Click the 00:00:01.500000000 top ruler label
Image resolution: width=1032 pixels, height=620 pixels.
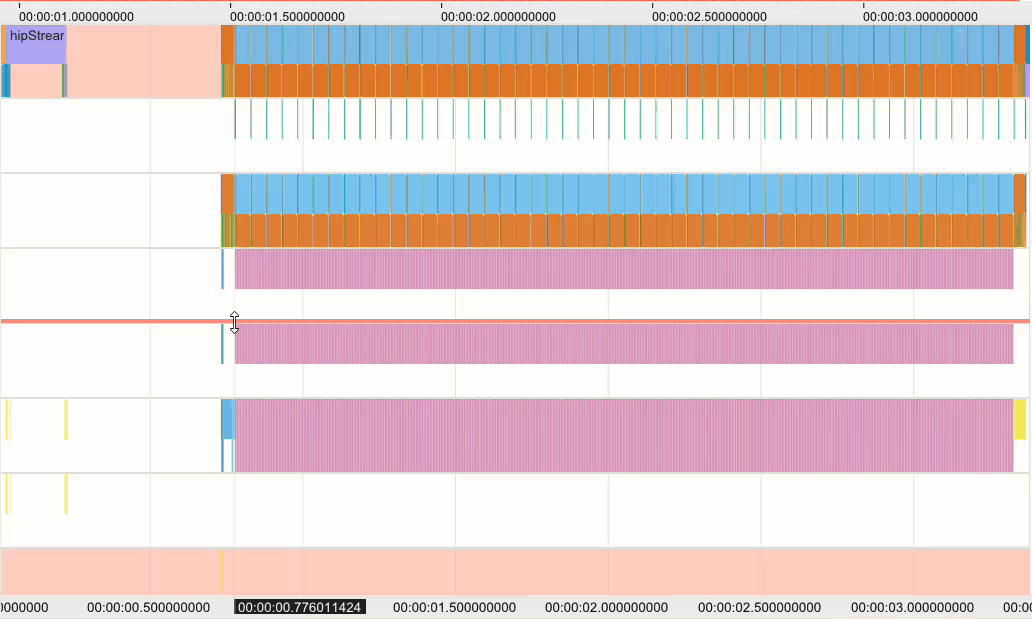(x=287, y=17)
